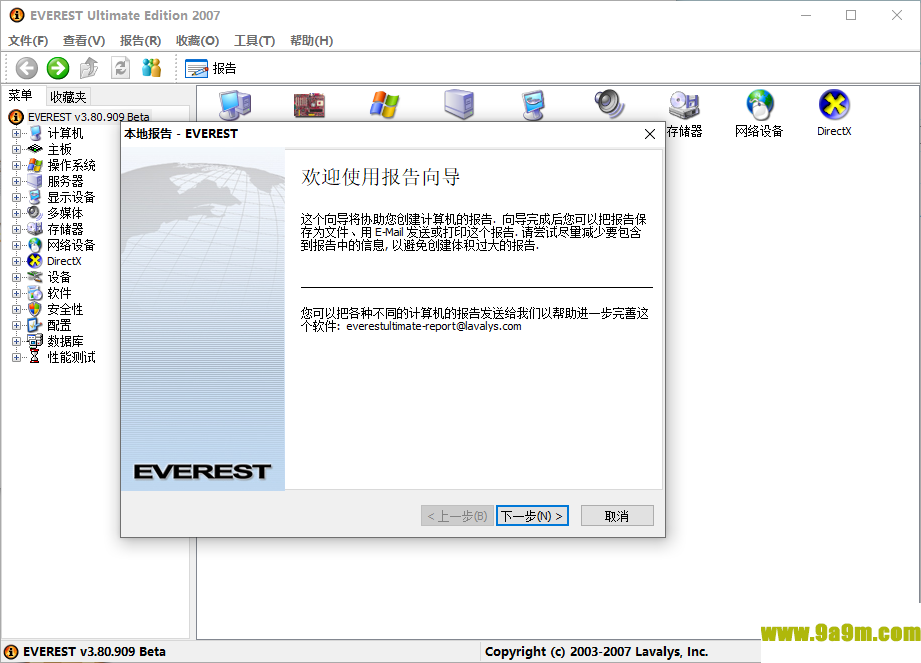Click 取消 to cancel the report wizard
The width and height of the screenshot is (921, 663).
617,516
